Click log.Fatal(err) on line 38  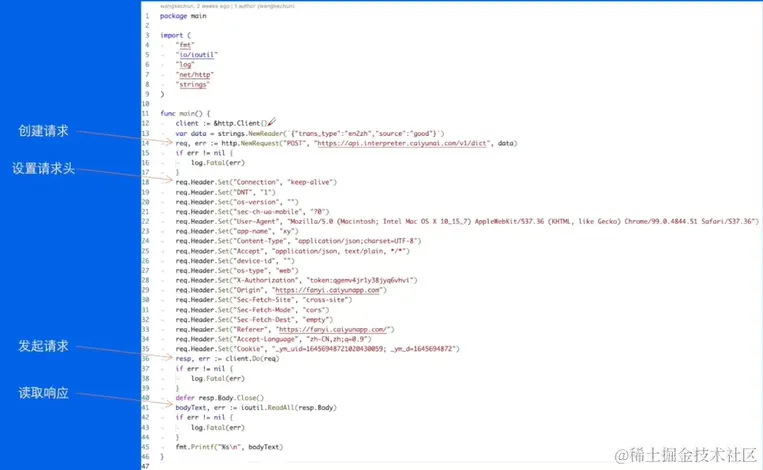tap(218, 379)
